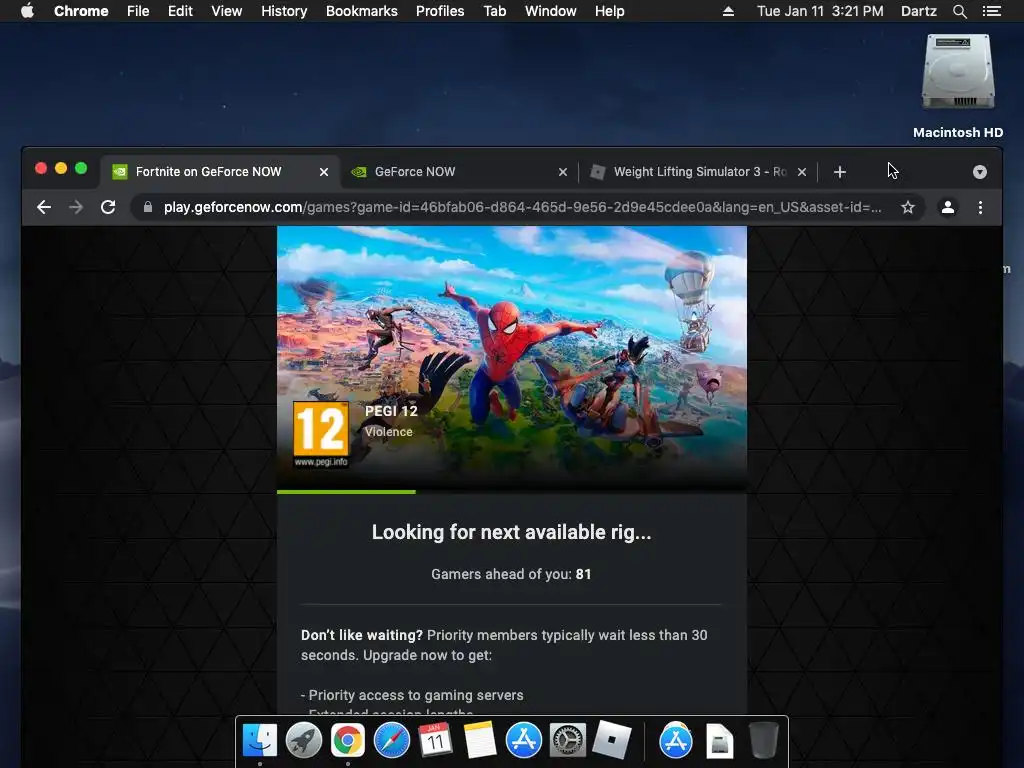Viewport: 1024px width, 768px height.
Task: Close the GeForce NOW tab
Action: click(563, 172)
